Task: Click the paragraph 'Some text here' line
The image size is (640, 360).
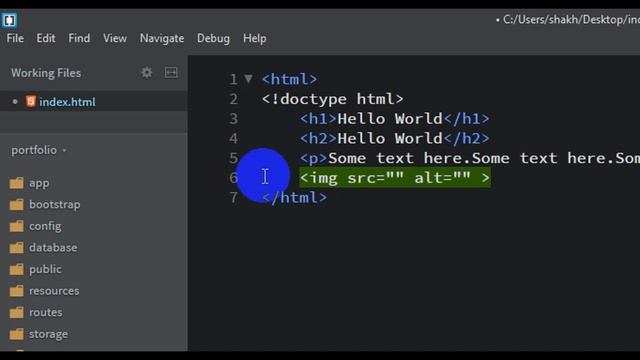Action: 470,158
